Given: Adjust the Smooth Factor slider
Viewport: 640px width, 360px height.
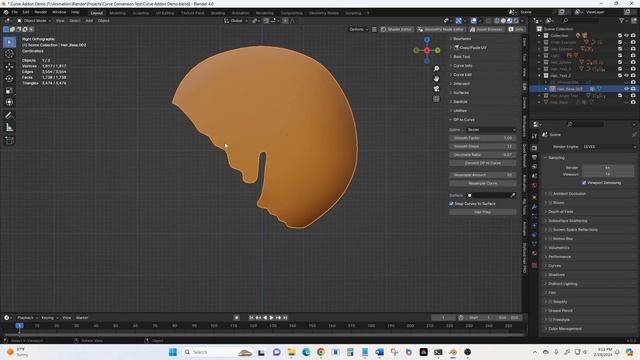Looking at the screenshot, I should 483,138.
